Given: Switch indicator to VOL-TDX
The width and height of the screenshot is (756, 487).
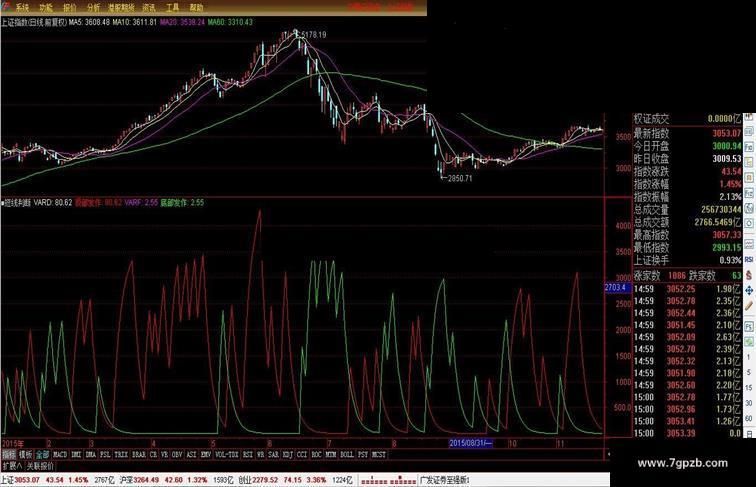Looking at the screenshot, I should [227, 454].
